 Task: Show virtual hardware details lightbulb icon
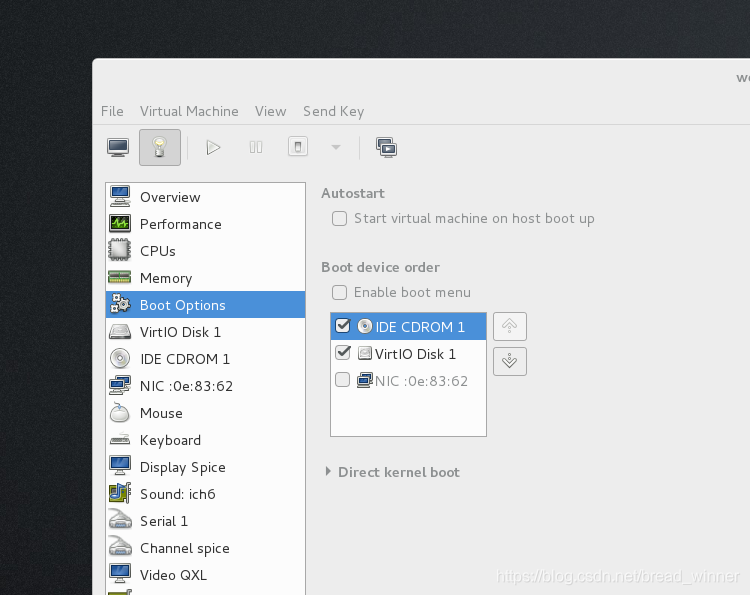coord(160,147)
